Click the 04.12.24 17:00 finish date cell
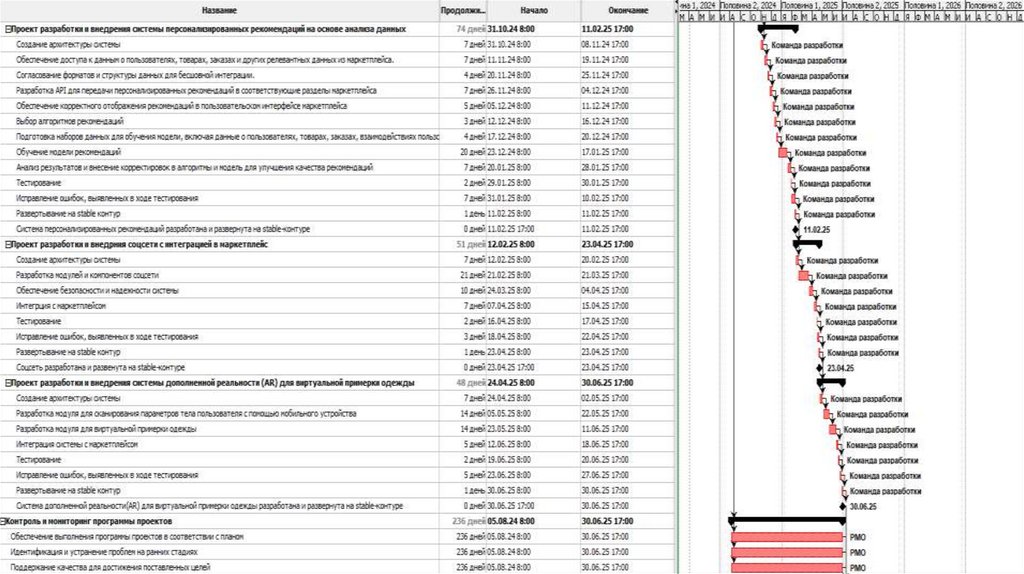The image size is (1024, 574). (x=605, y=91)
